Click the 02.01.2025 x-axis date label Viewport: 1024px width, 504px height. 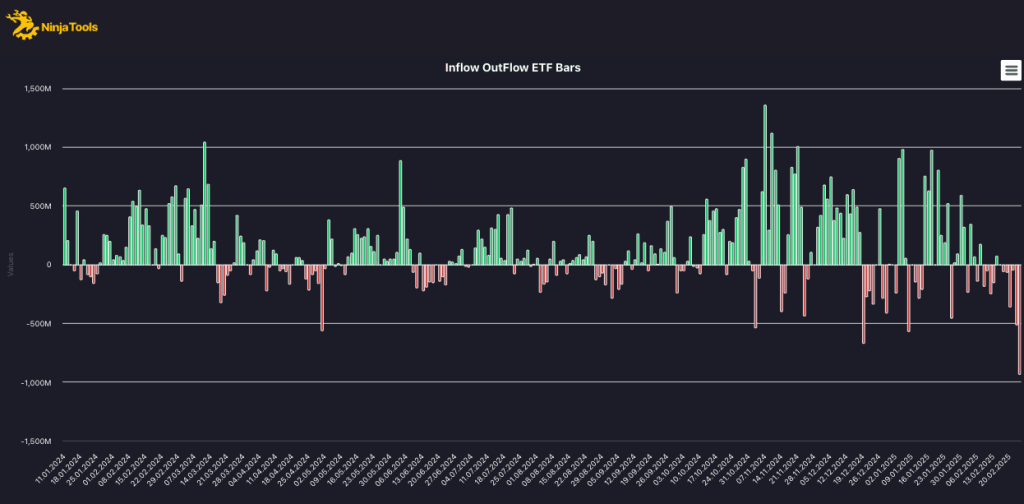[880, 469]
